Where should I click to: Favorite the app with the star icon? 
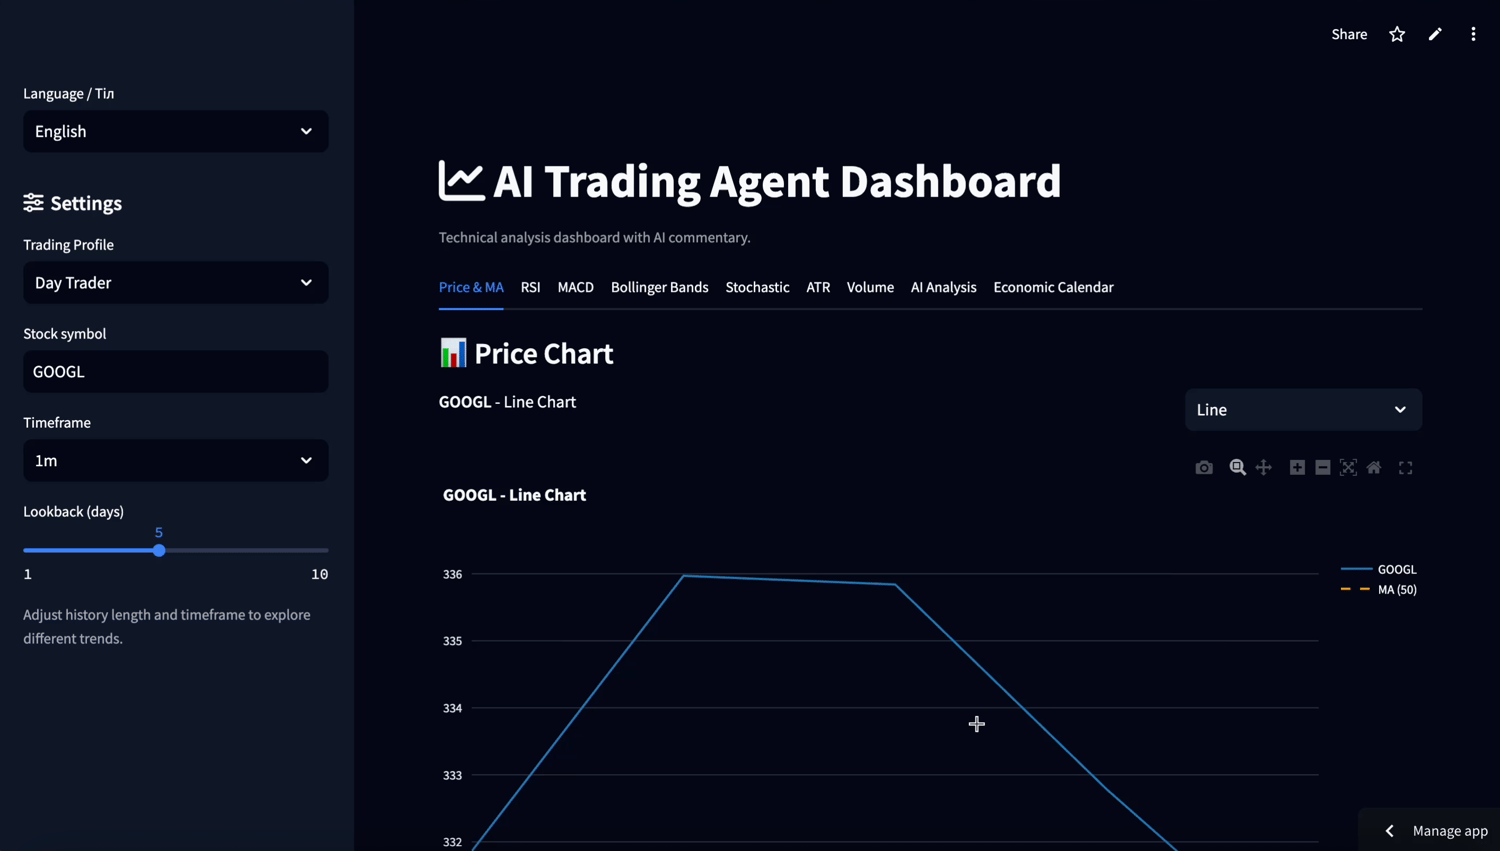(x=1397, y=34)
